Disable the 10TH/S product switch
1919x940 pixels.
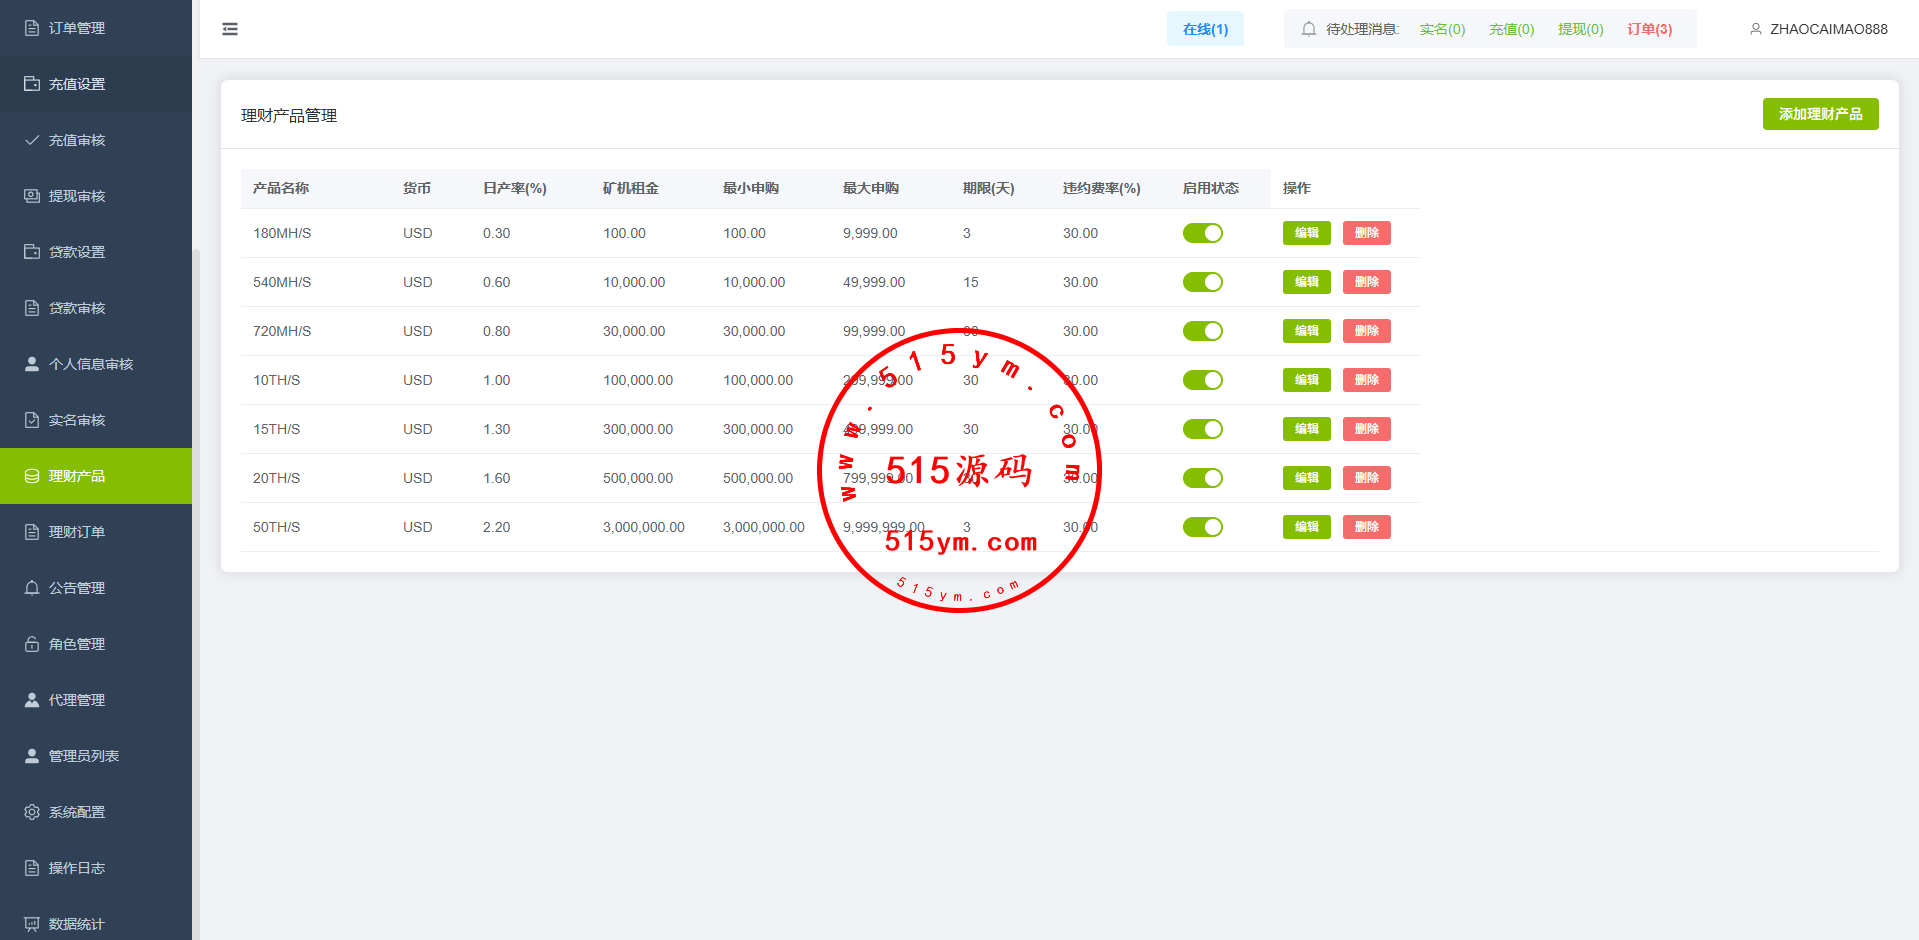point(1202,380)
